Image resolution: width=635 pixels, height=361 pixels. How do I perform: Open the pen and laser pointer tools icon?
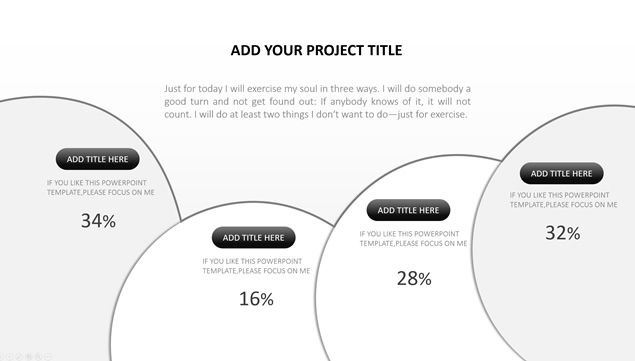(19, 357)
